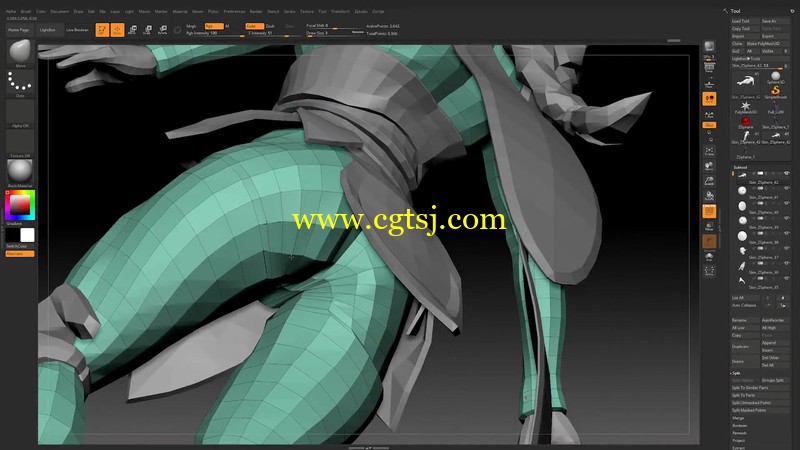Open the Dots stroke selector
The image size is (800, 450).
click(20, 82)
